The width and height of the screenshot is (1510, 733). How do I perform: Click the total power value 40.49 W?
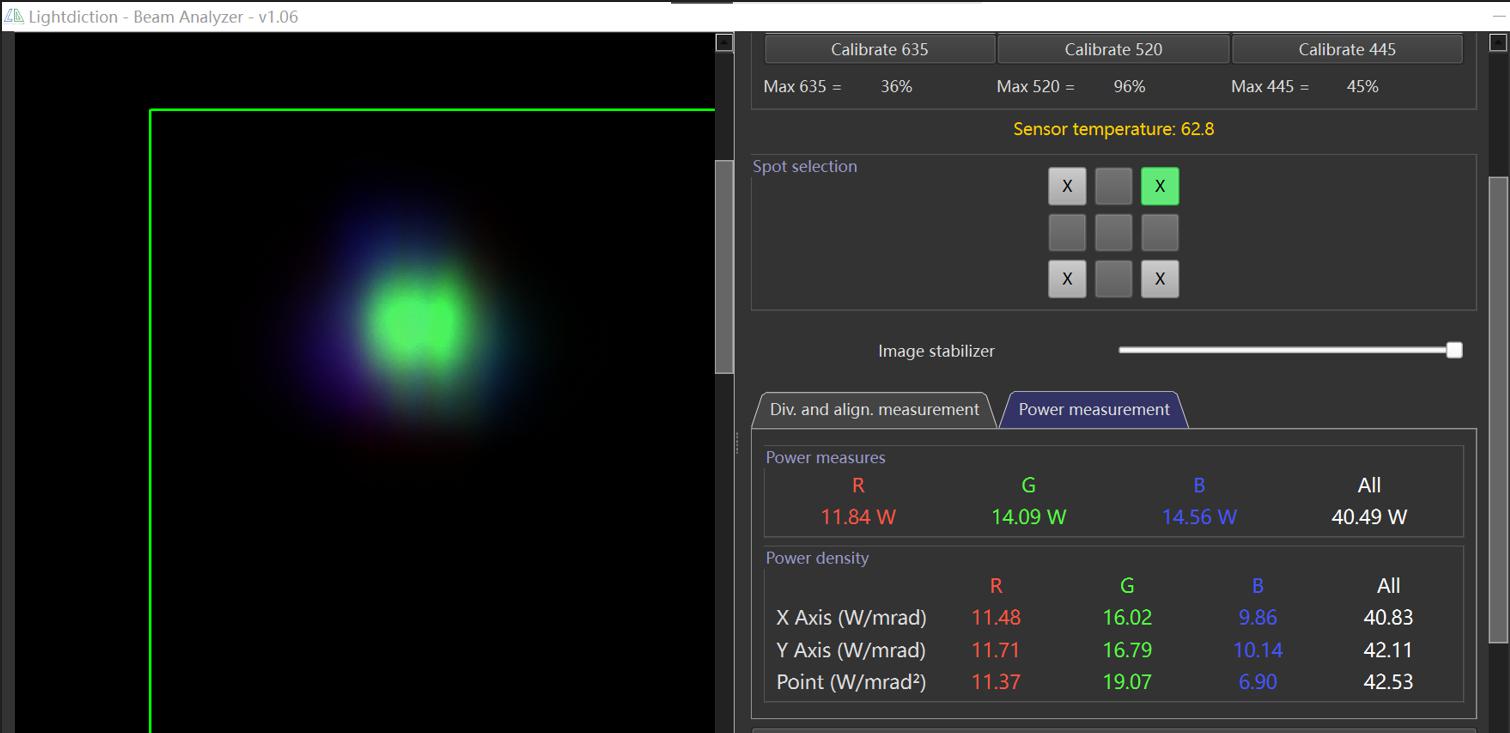click(x=1369, y=517)
